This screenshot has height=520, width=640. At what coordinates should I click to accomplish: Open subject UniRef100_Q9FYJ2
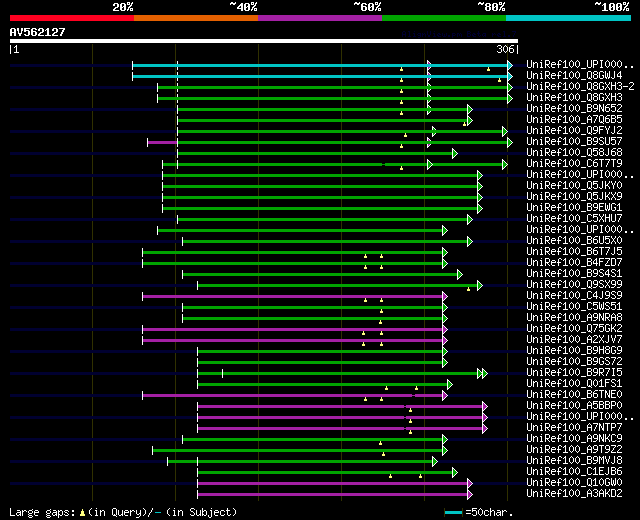574,130
